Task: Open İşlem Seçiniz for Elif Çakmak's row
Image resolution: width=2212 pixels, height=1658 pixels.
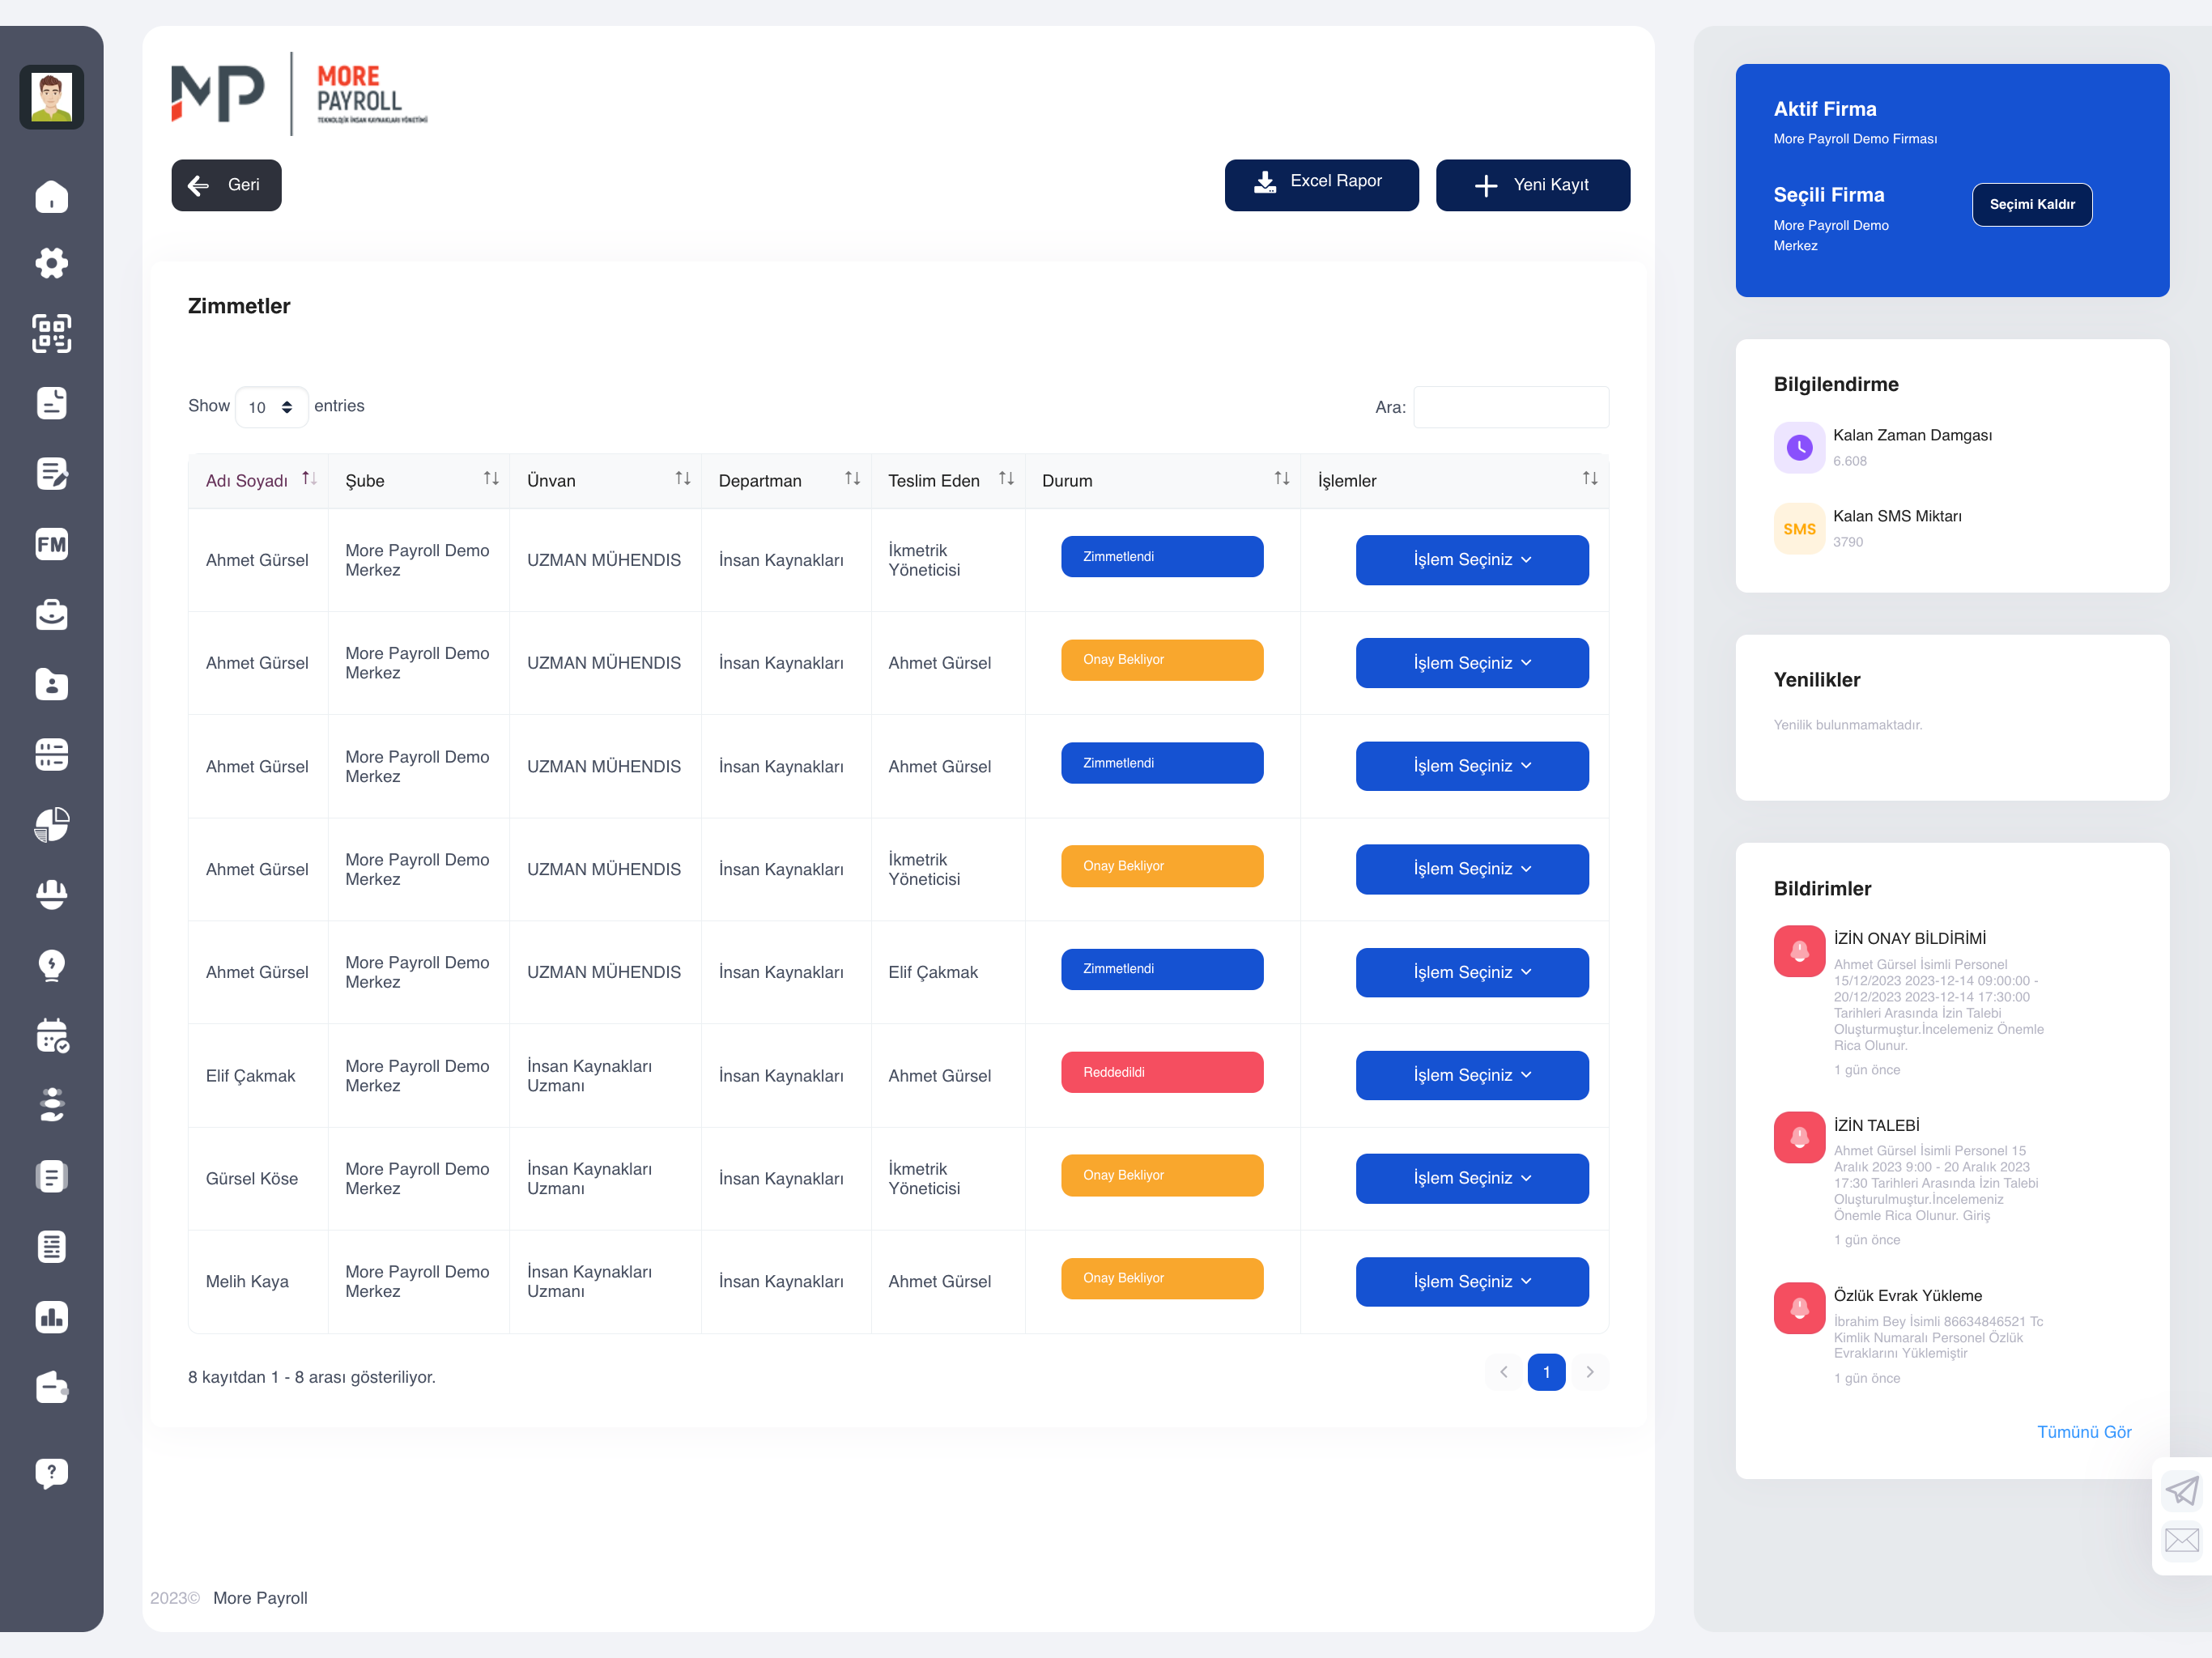Action: [x=1472, y=1075]
